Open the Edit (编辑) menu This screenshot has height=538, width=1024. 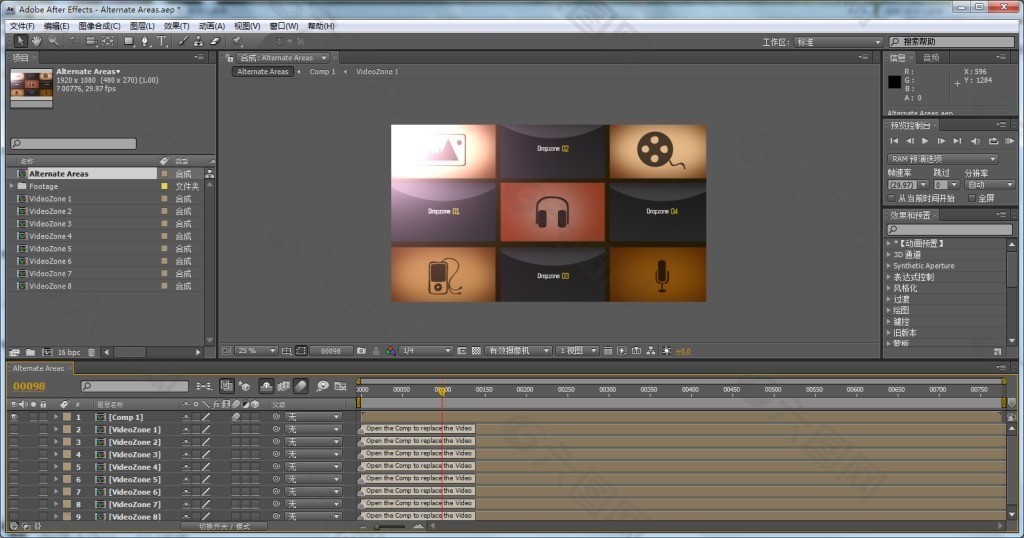point(56,26)
